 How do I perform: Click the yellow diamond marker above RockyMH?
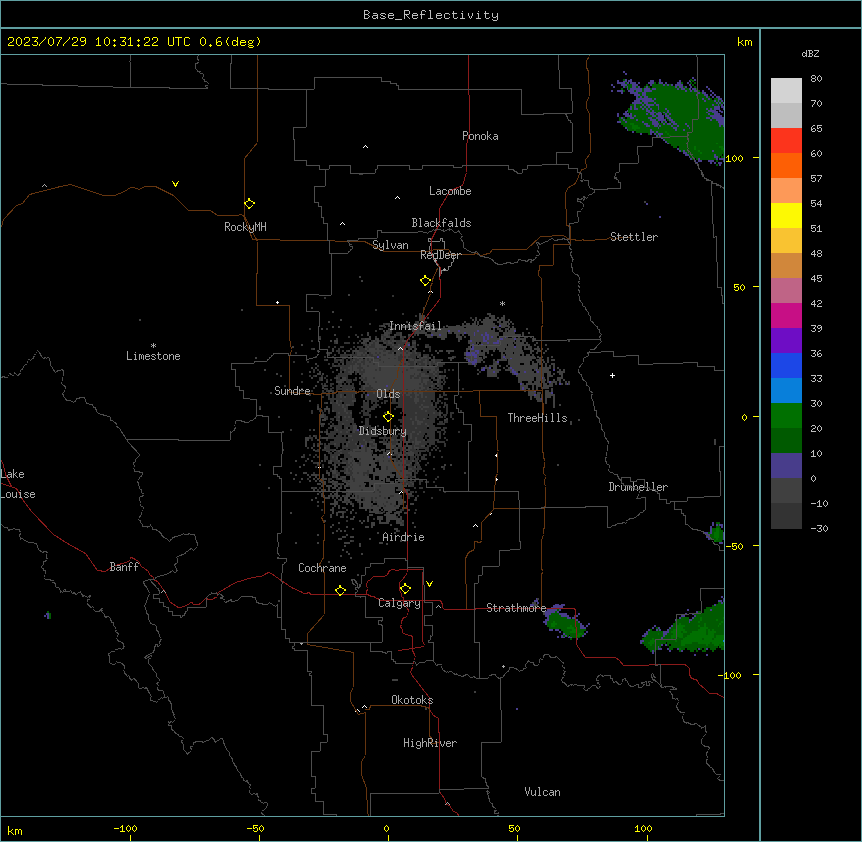(249, 203)
